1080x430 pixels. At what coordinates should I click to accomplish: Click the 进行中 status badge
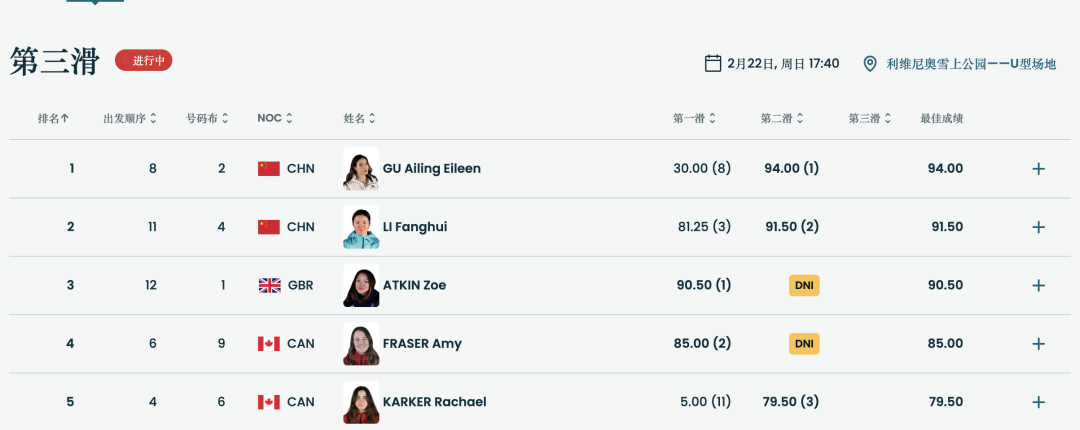click(144, 61)
